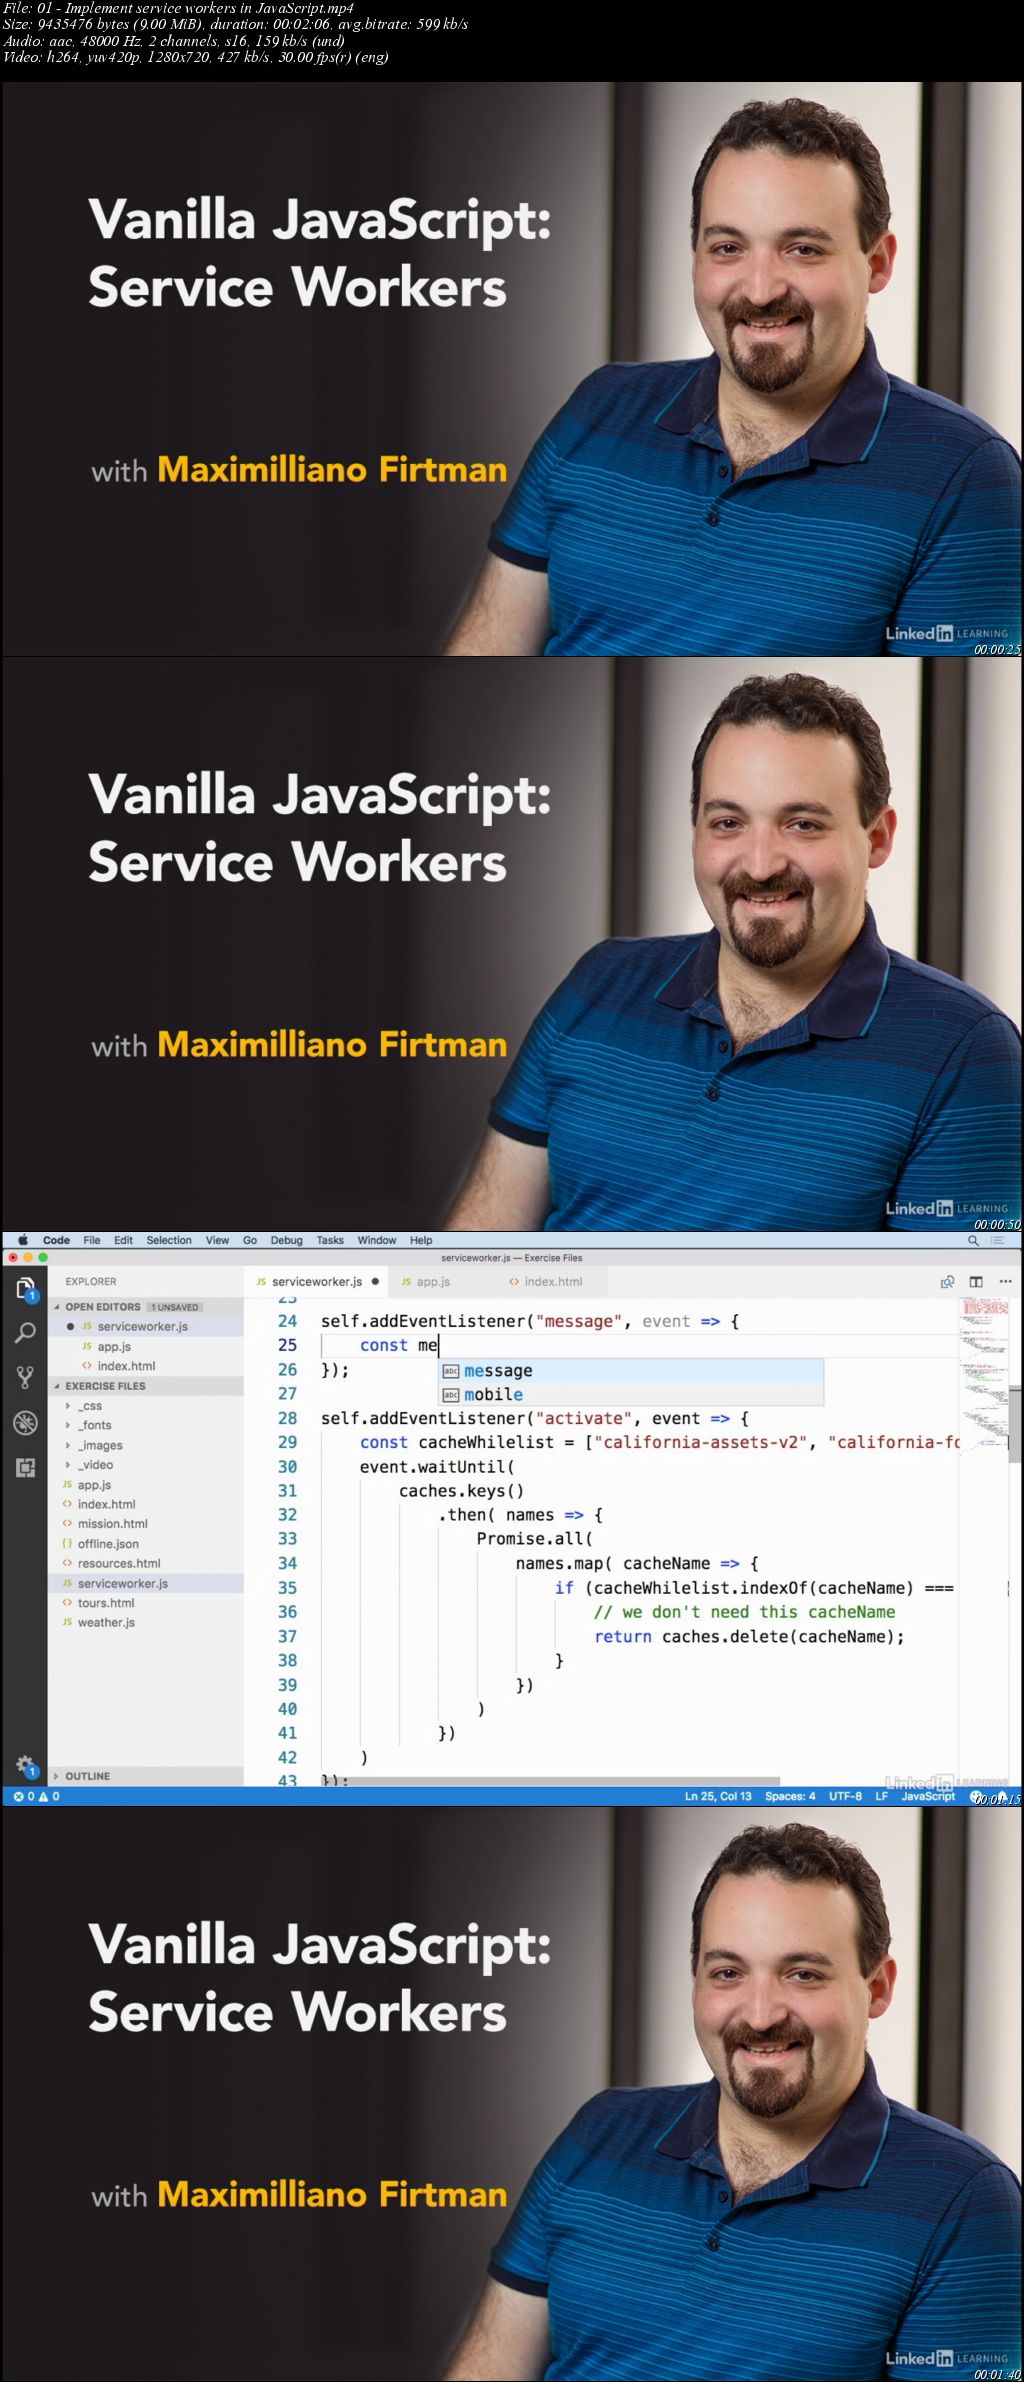Change the UTF-8 encoding in status bar
The width and height of the screenshot is (1024, 2382).
tap(845, 1796)
